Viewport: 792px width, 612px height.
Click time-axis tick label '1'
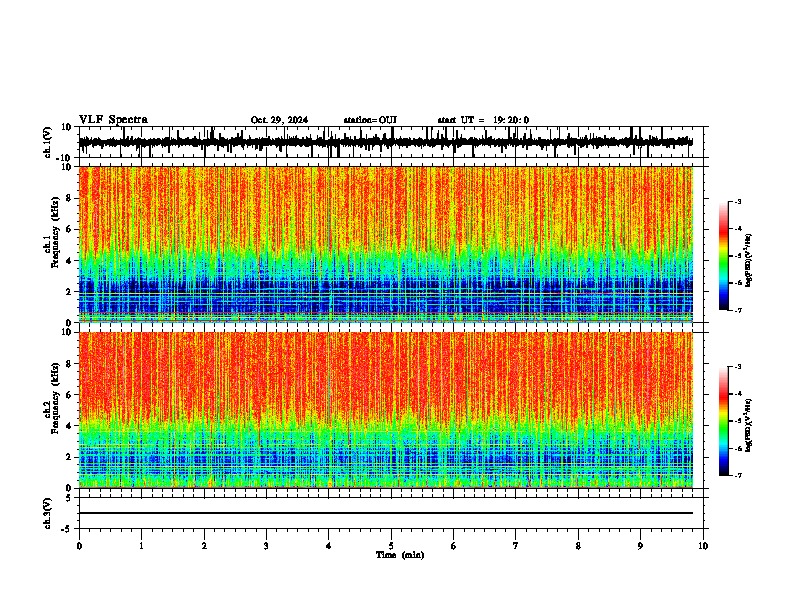141,546
